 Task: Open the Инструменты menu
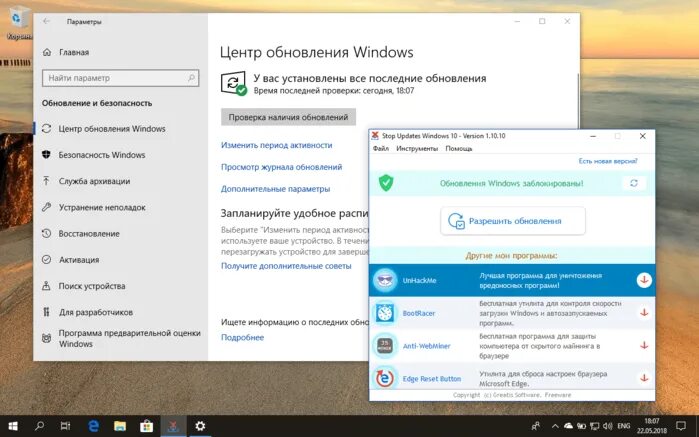pyautogui.click(x=417, y=148)
